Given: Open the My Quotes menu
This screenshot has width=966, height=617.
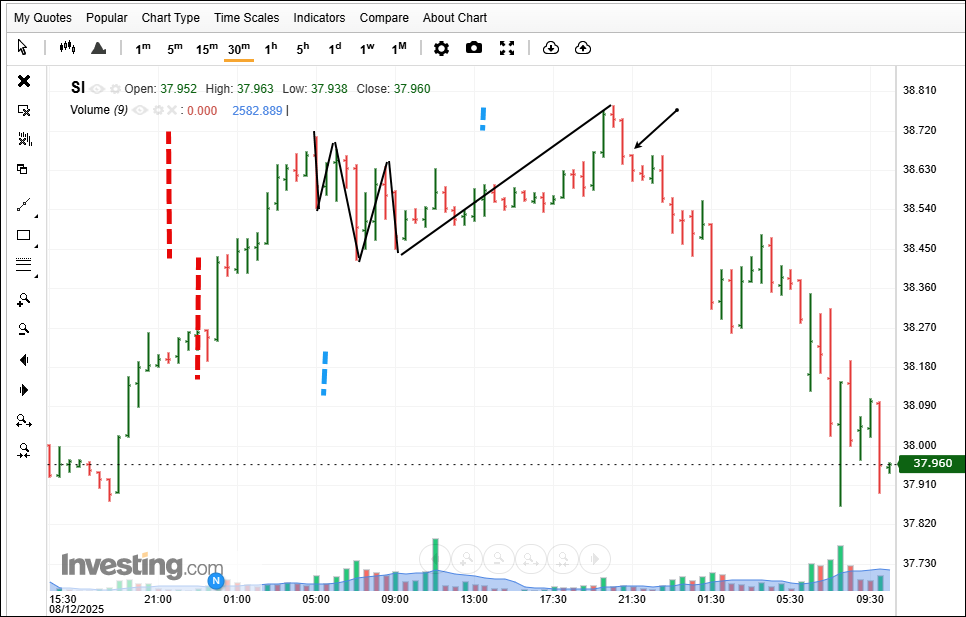Looking at the screenshot, I should [43, 18].
